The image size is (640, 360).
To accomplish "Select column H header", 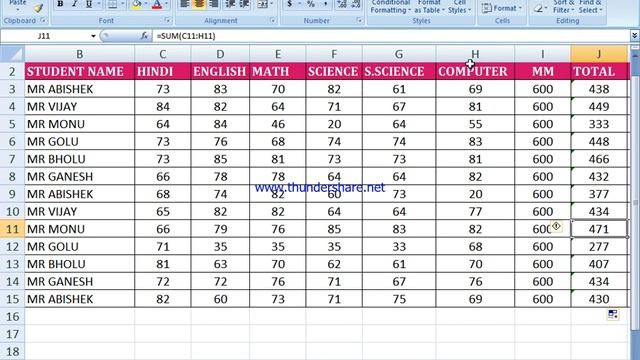I will click(x=475, y=54).
